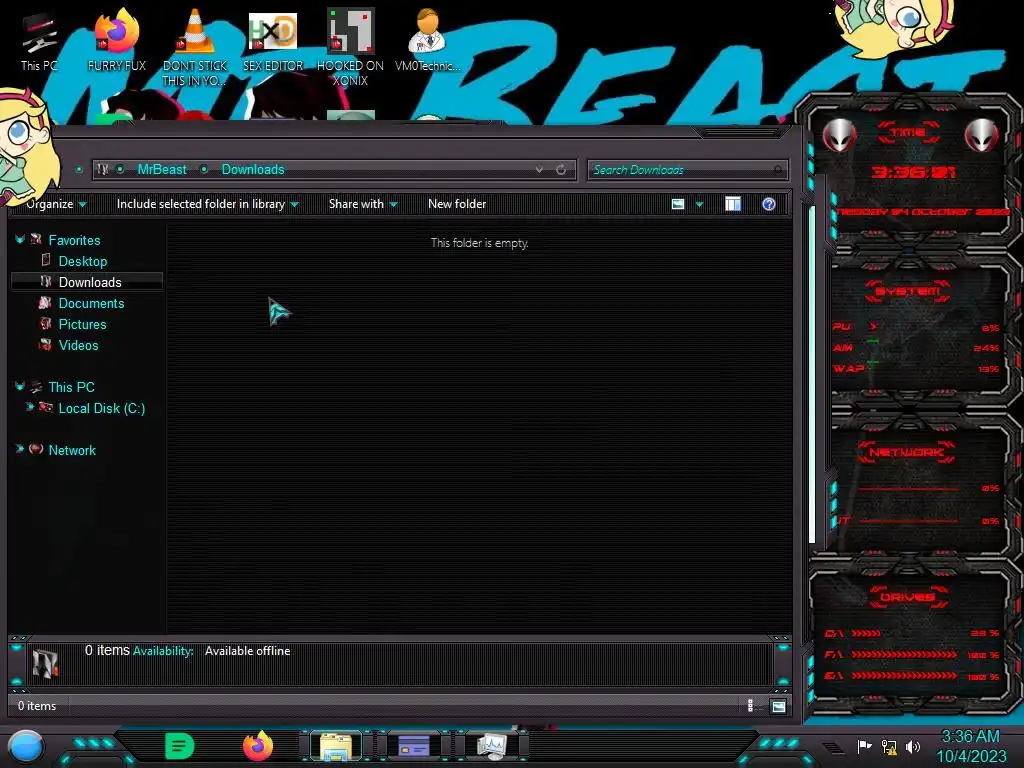
Task: Click the NETWORK gadget header
Action: pyautogui.click(x=906, y=452)
